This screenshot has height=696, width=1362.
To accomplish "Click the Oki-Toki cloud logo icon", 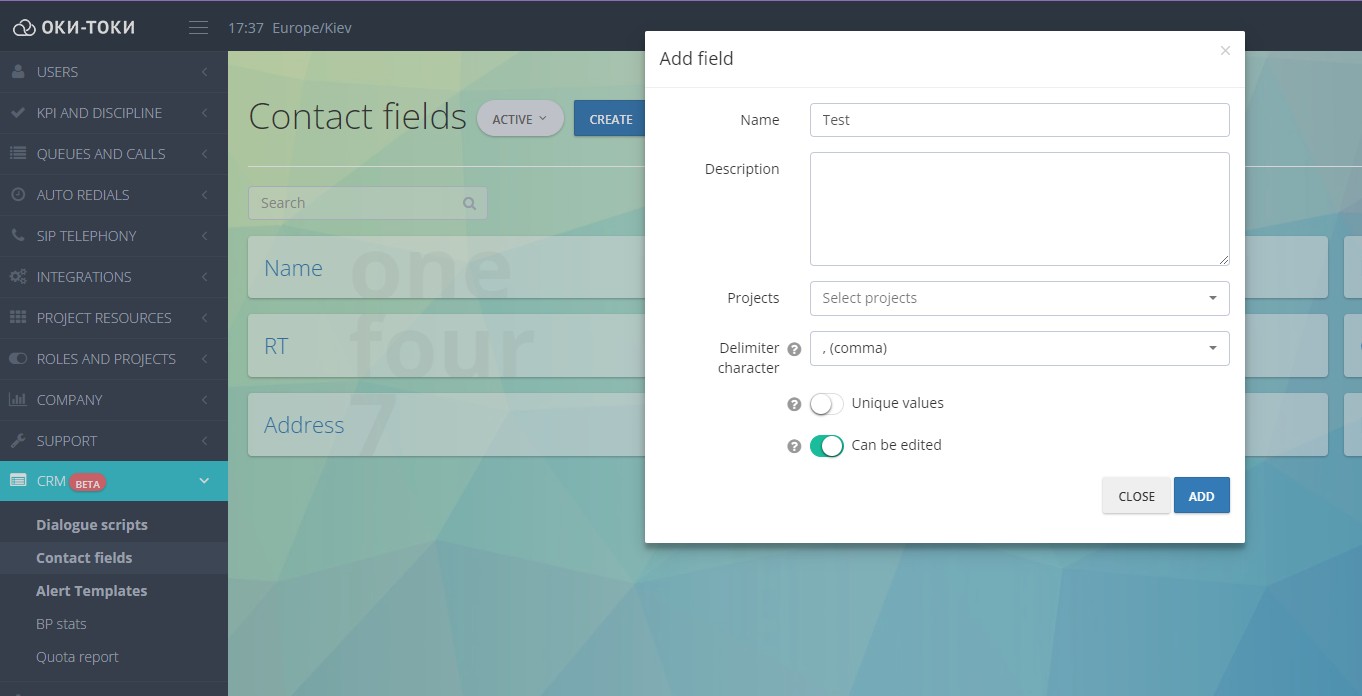I will 24,28.
